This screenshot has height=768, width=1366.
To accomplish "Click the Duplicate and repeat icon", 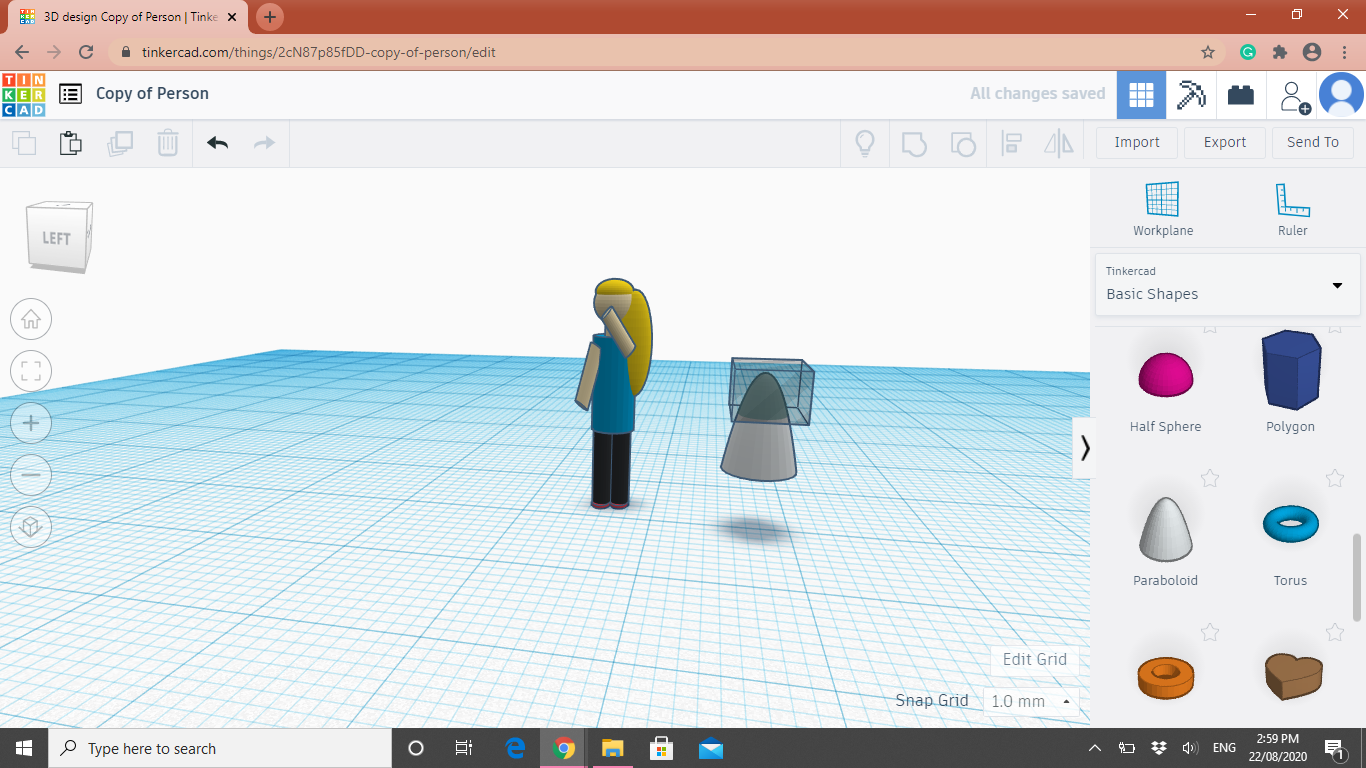I will click(120, 143).
